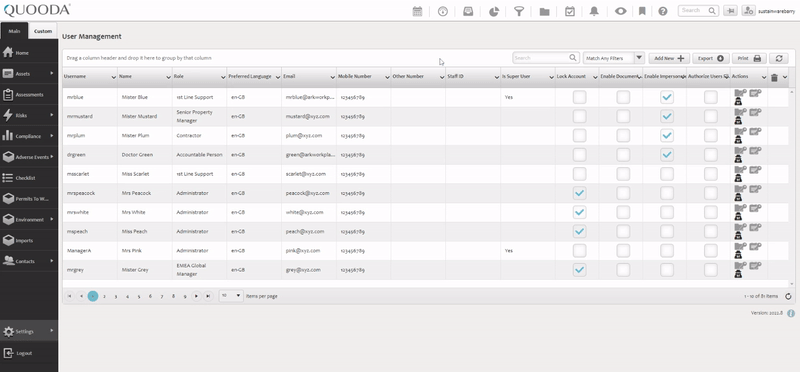Go to last page in pager
The height and width of the screenshot is (372, 800).
[208, 296]
